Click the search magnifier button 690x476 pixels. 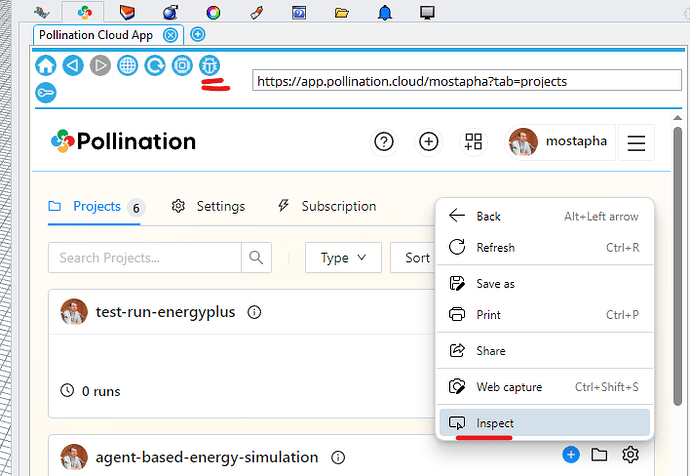tap(256, 258)
